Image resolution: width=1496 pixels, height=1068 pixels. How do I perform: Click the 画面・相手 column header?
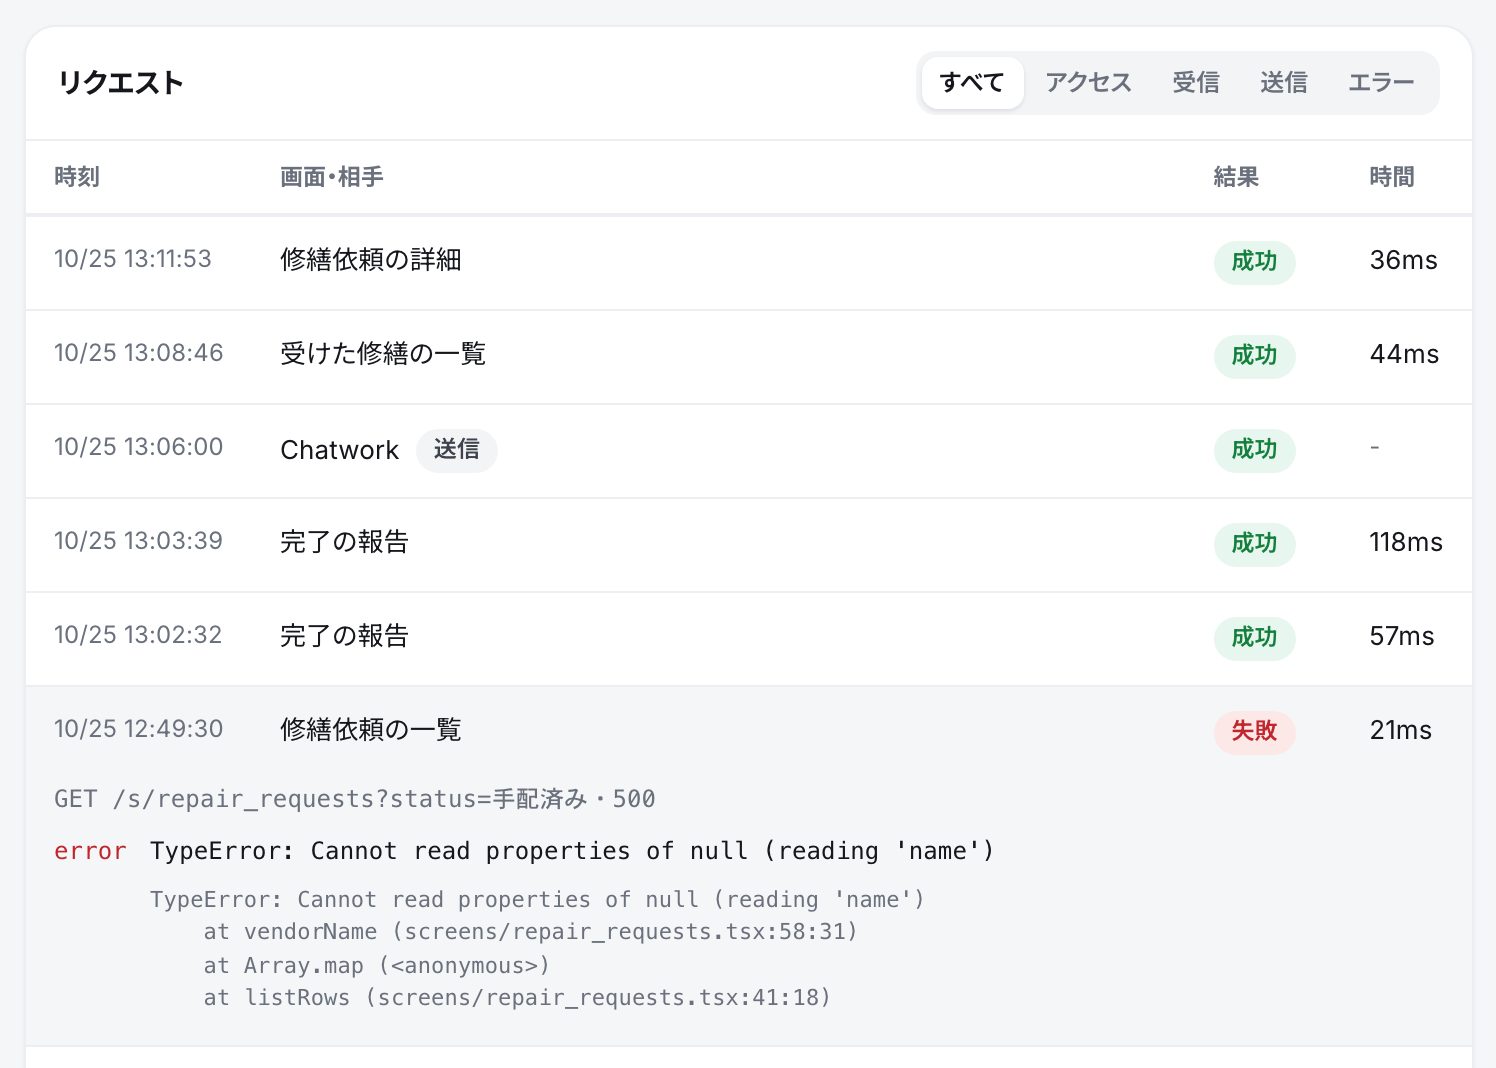pyautogui.click(x=332, y=177)
